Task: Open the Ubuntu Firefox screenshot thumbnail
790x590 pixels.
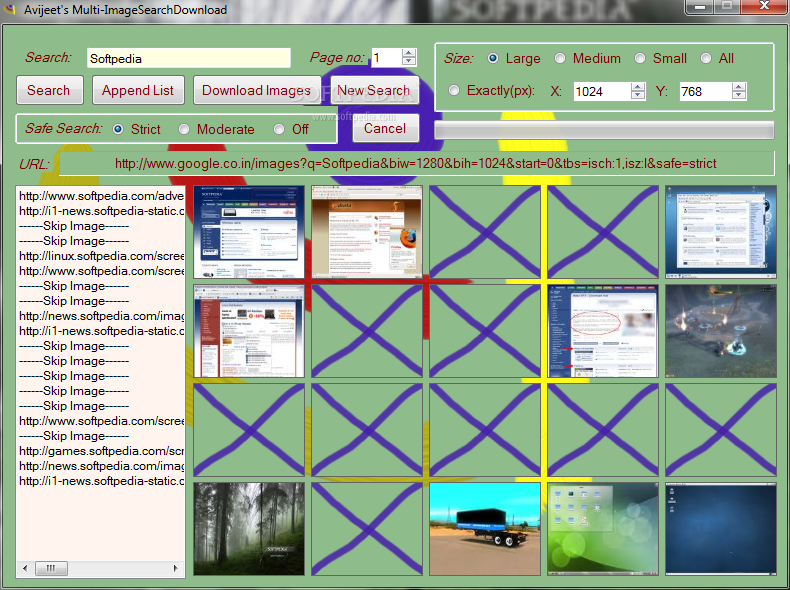Action: tap(367, 232)
